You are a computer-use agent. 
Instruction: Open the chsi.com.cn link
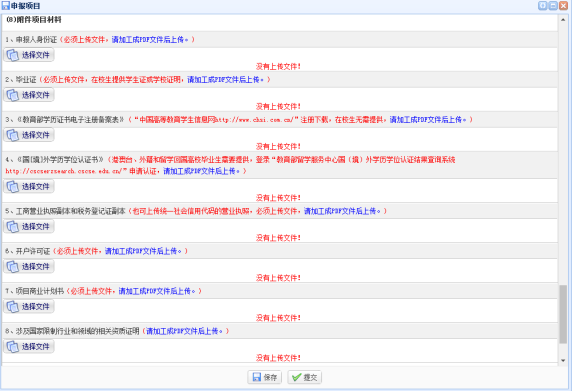254,120
